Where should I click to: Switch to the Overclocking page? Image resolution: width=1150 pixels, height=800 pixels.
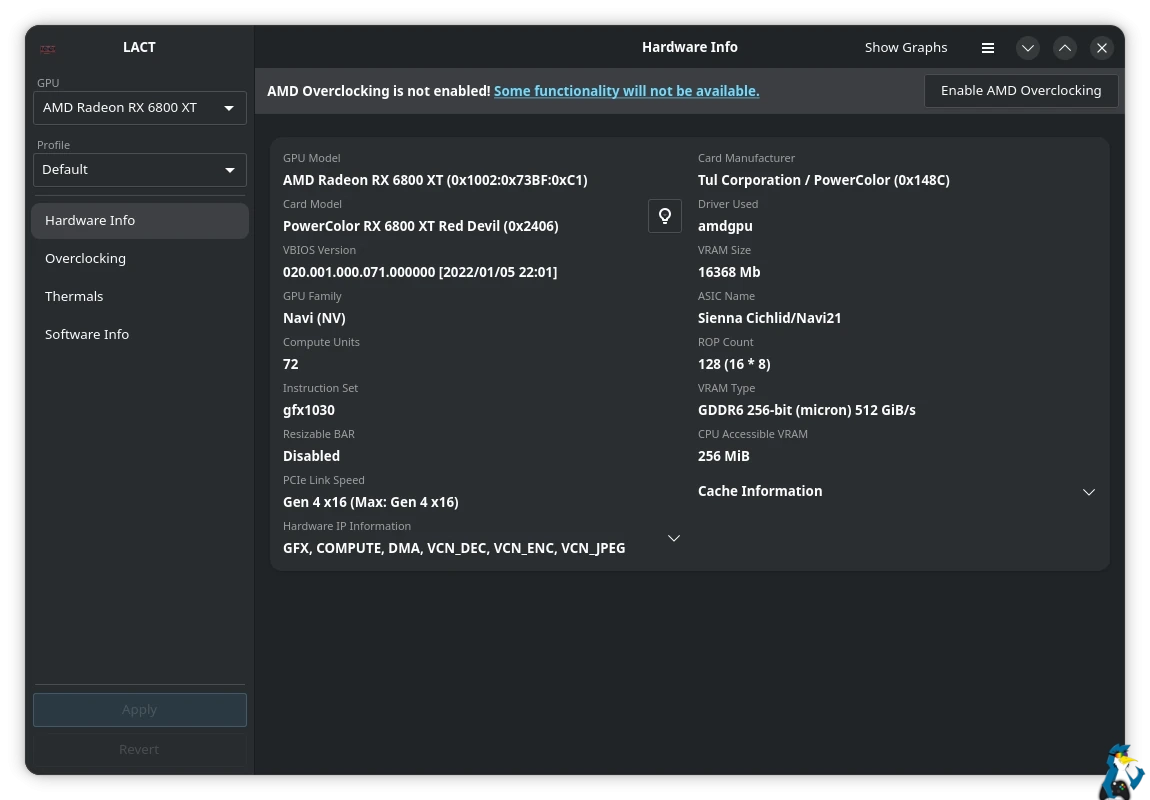point(86,258)
